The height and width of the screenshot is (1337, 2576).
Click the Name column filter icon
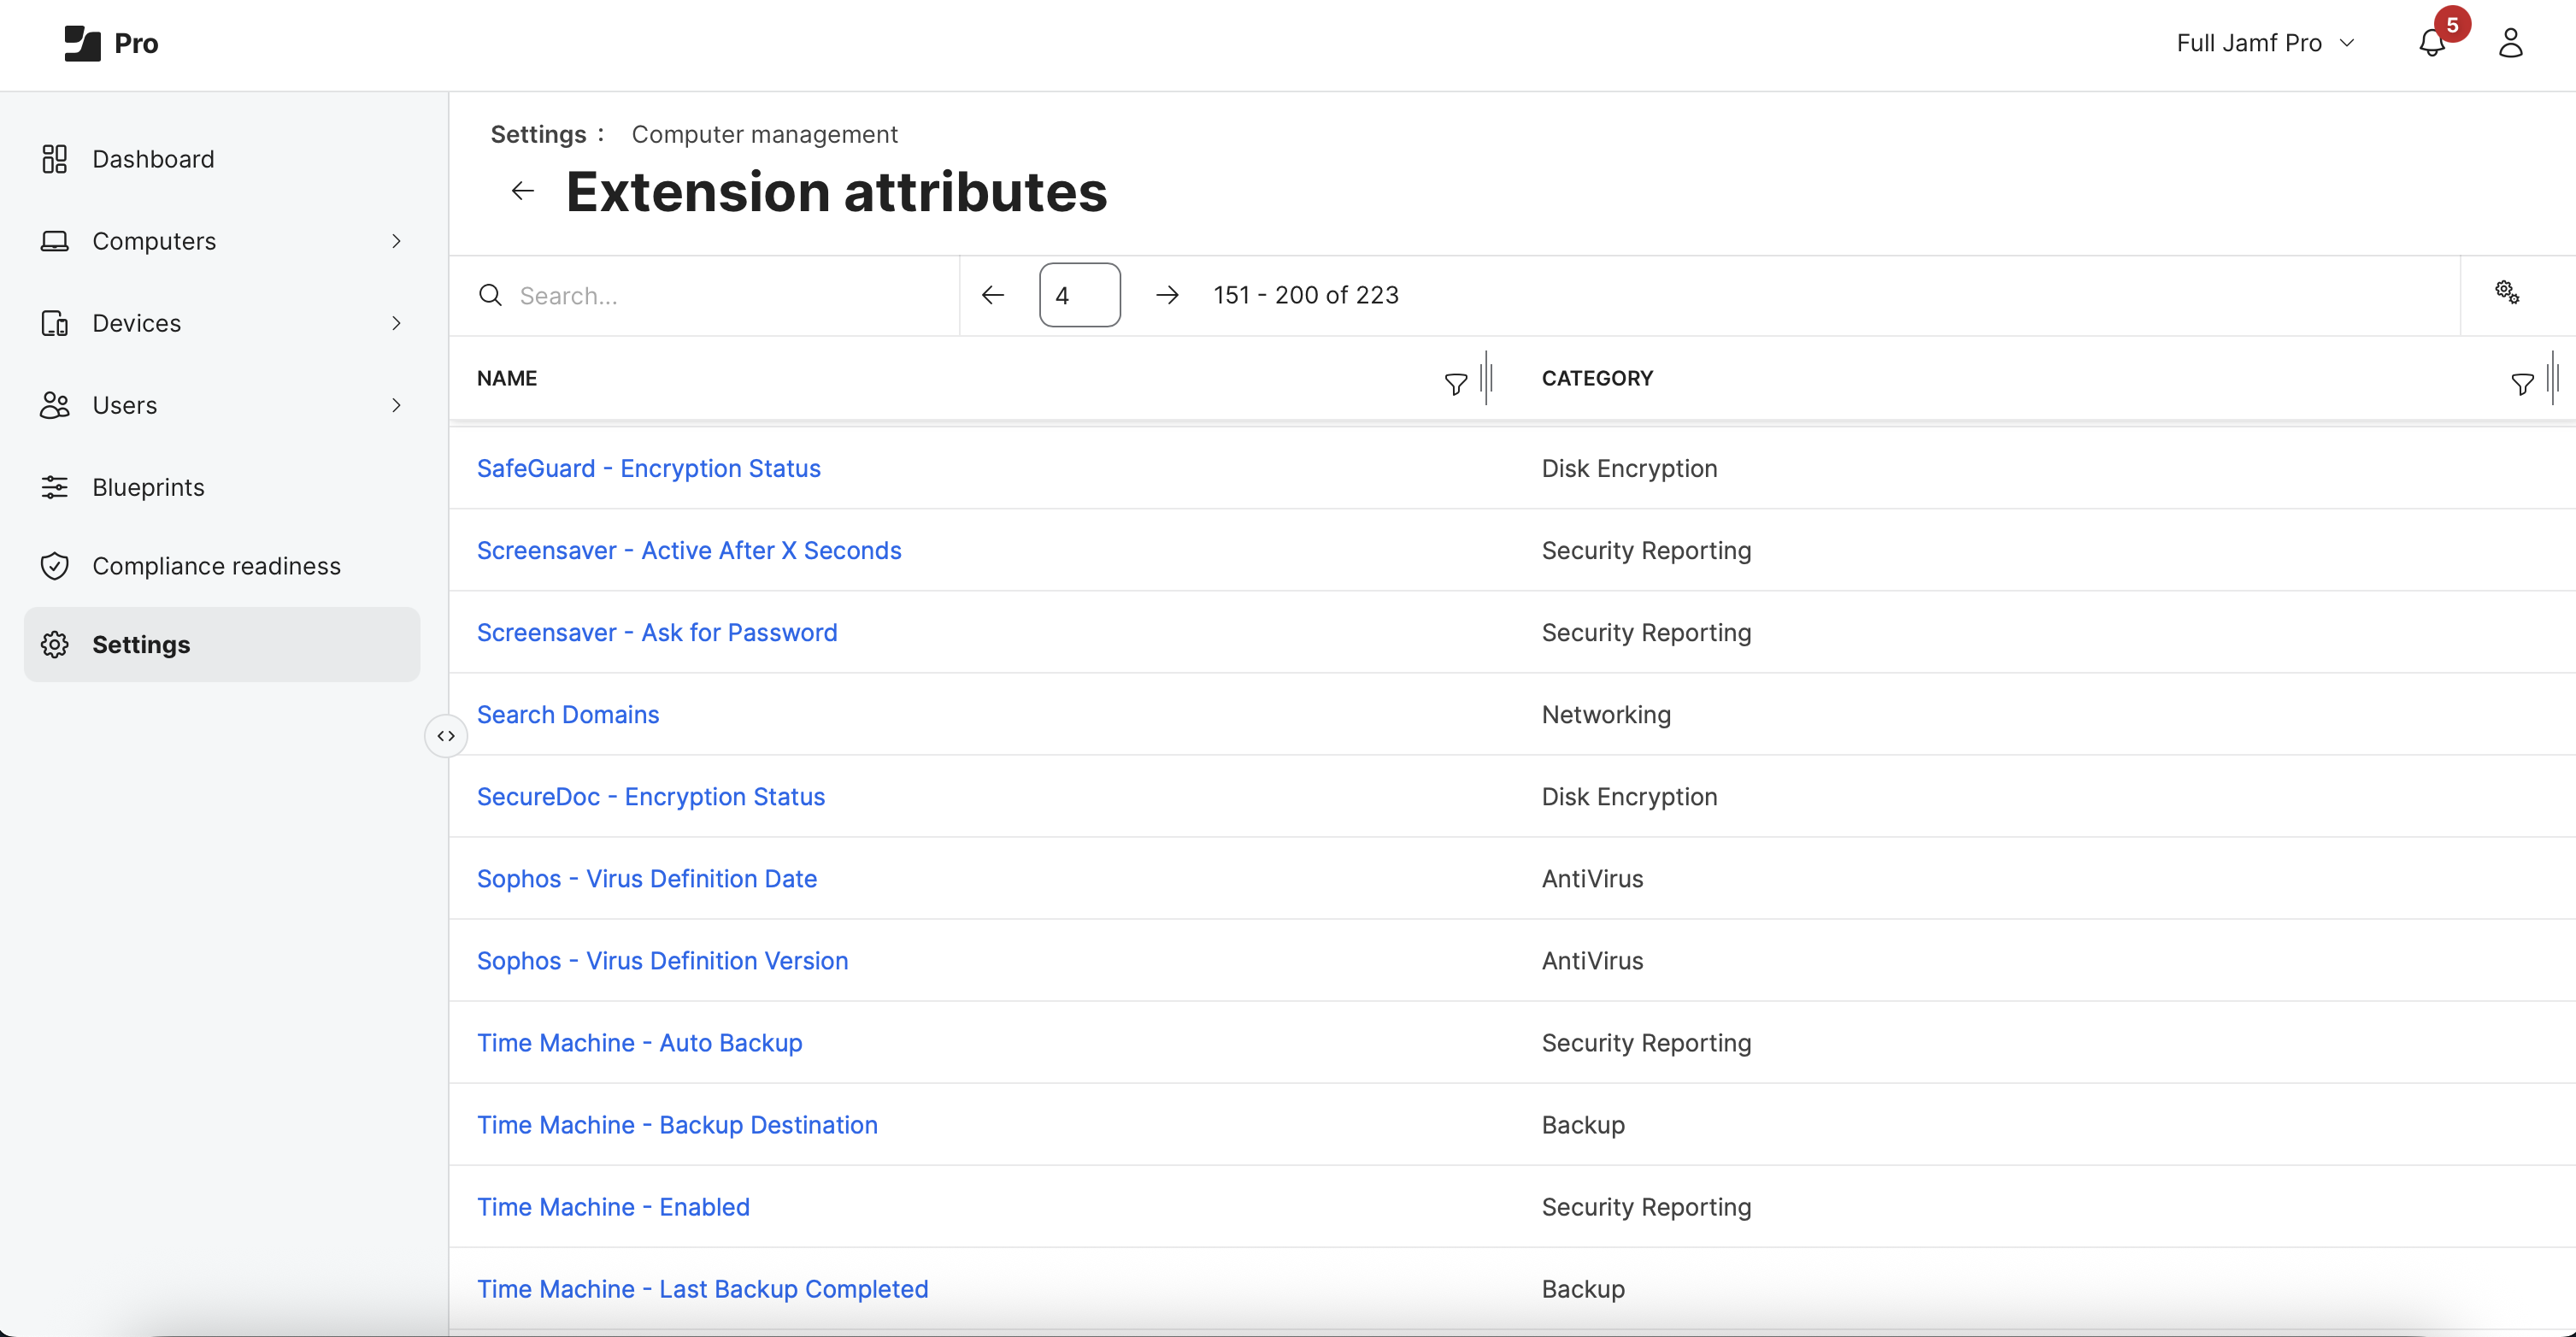(1455, 383)
